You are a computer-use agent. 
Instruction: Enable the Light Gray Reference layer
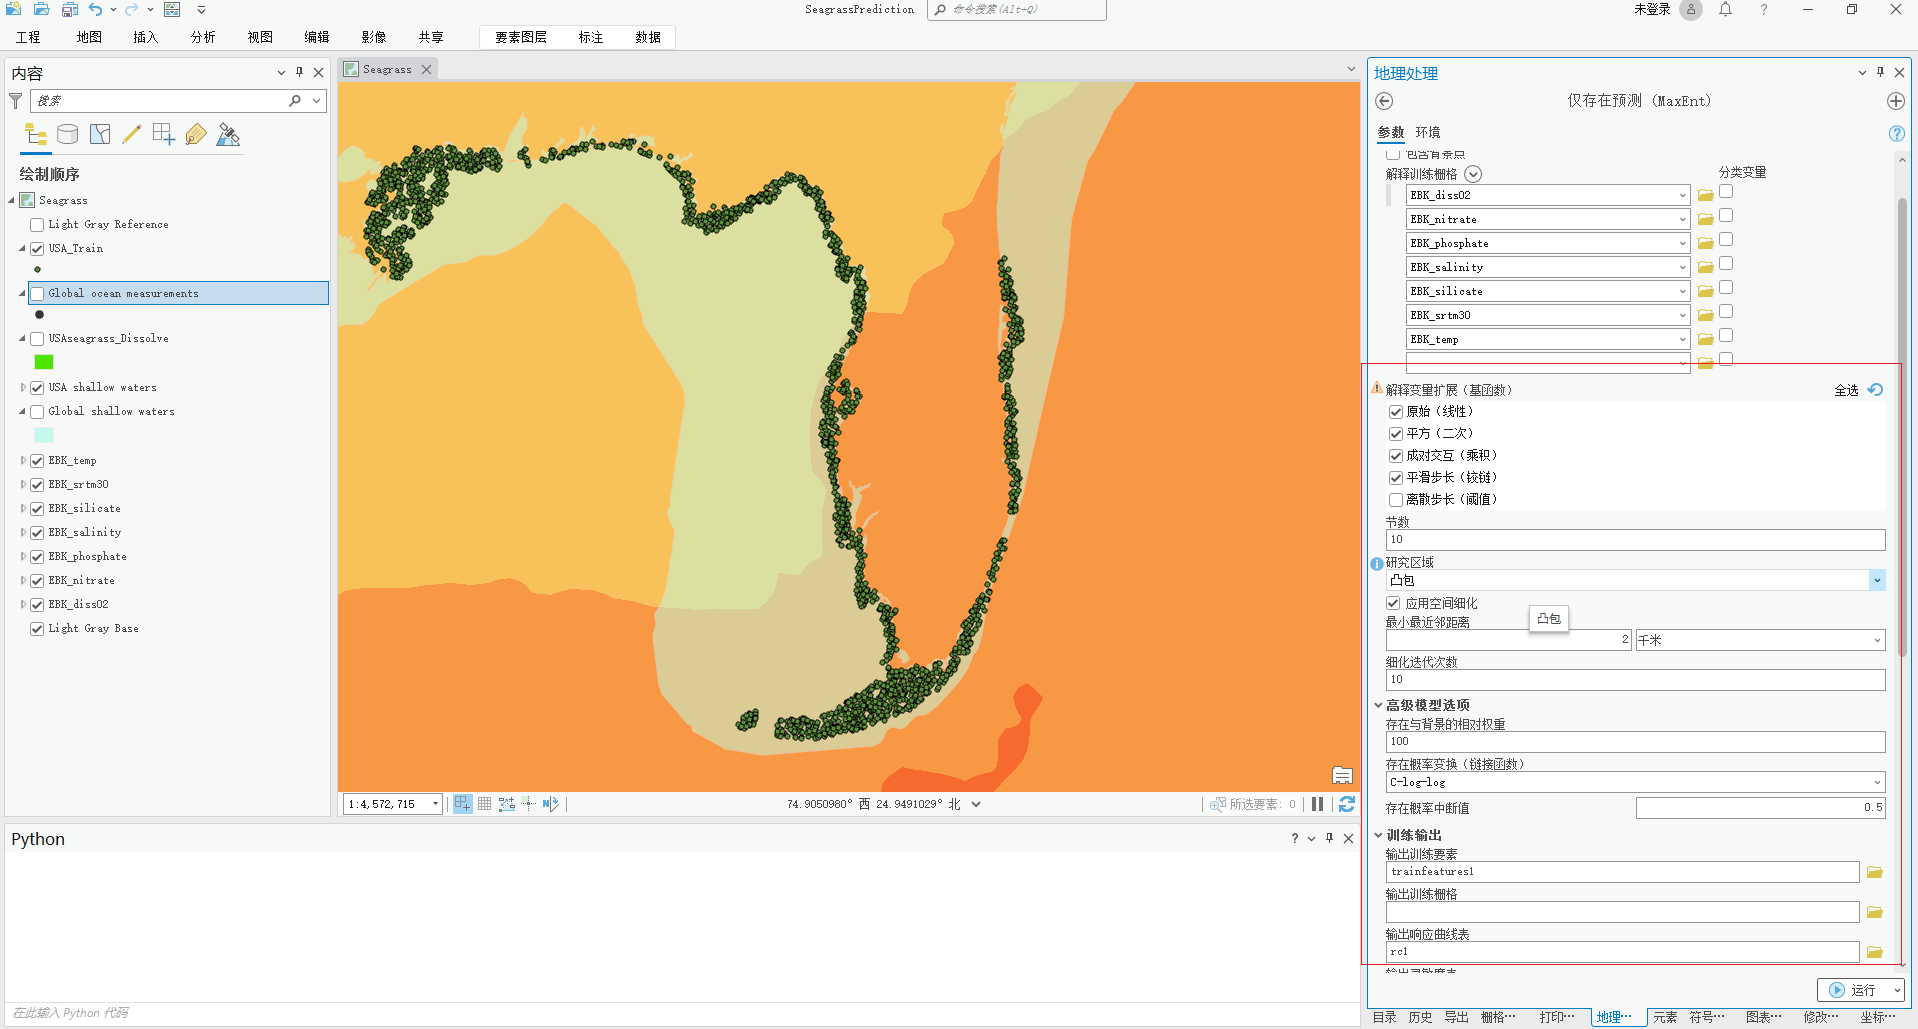point(37,224)
